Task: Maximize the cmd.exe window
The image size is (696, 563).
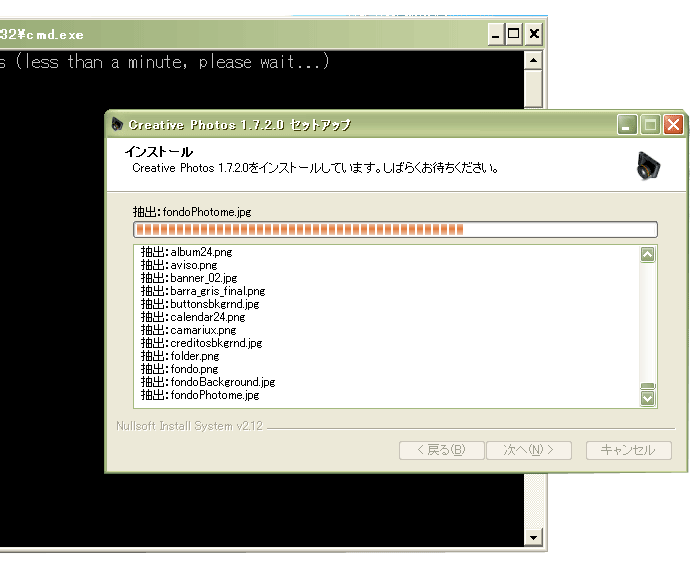Action: [514, 35]
